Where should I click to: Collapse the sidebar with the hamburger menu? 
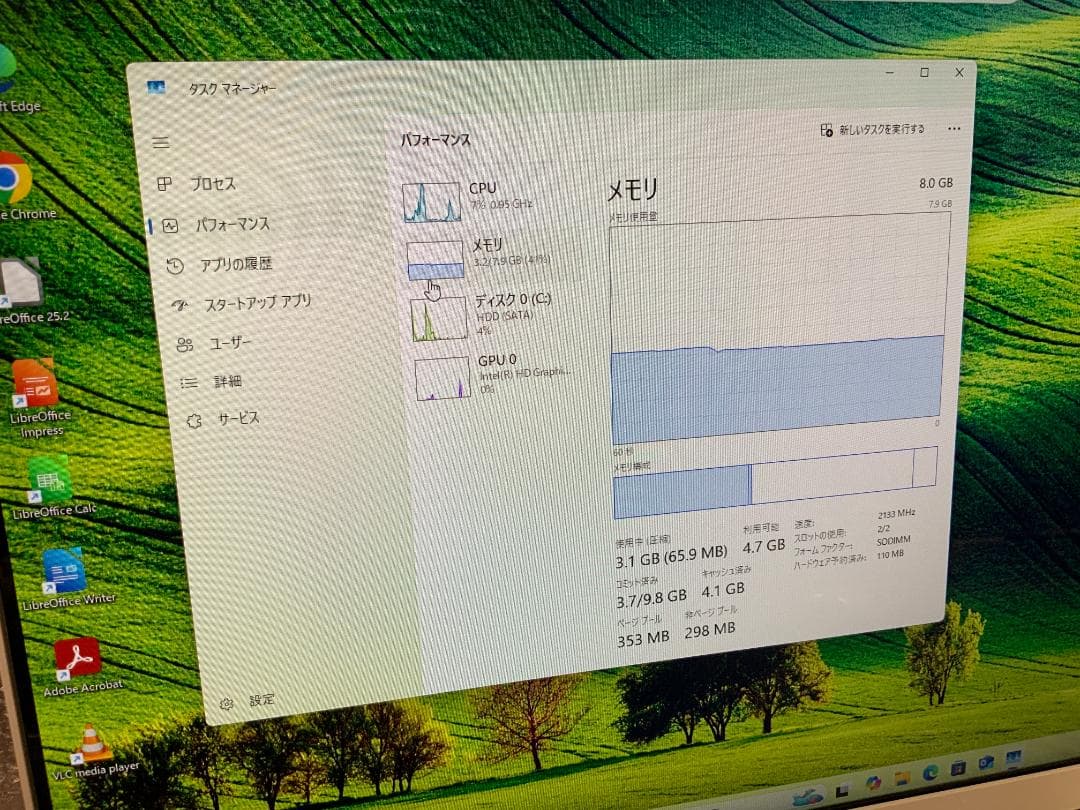point(161,141)
